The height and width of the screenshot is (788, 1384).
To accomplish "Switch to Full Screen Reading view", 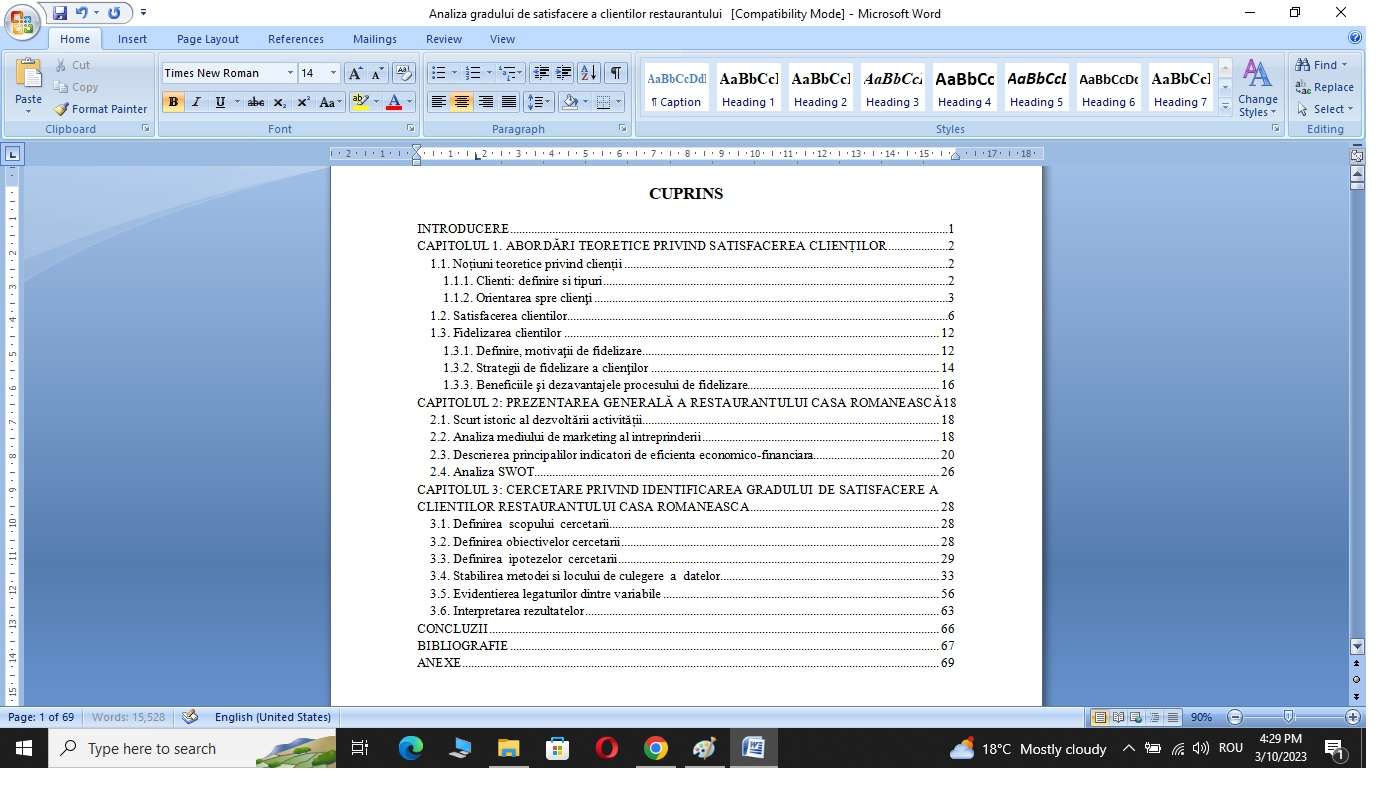I will (1118, 717).
